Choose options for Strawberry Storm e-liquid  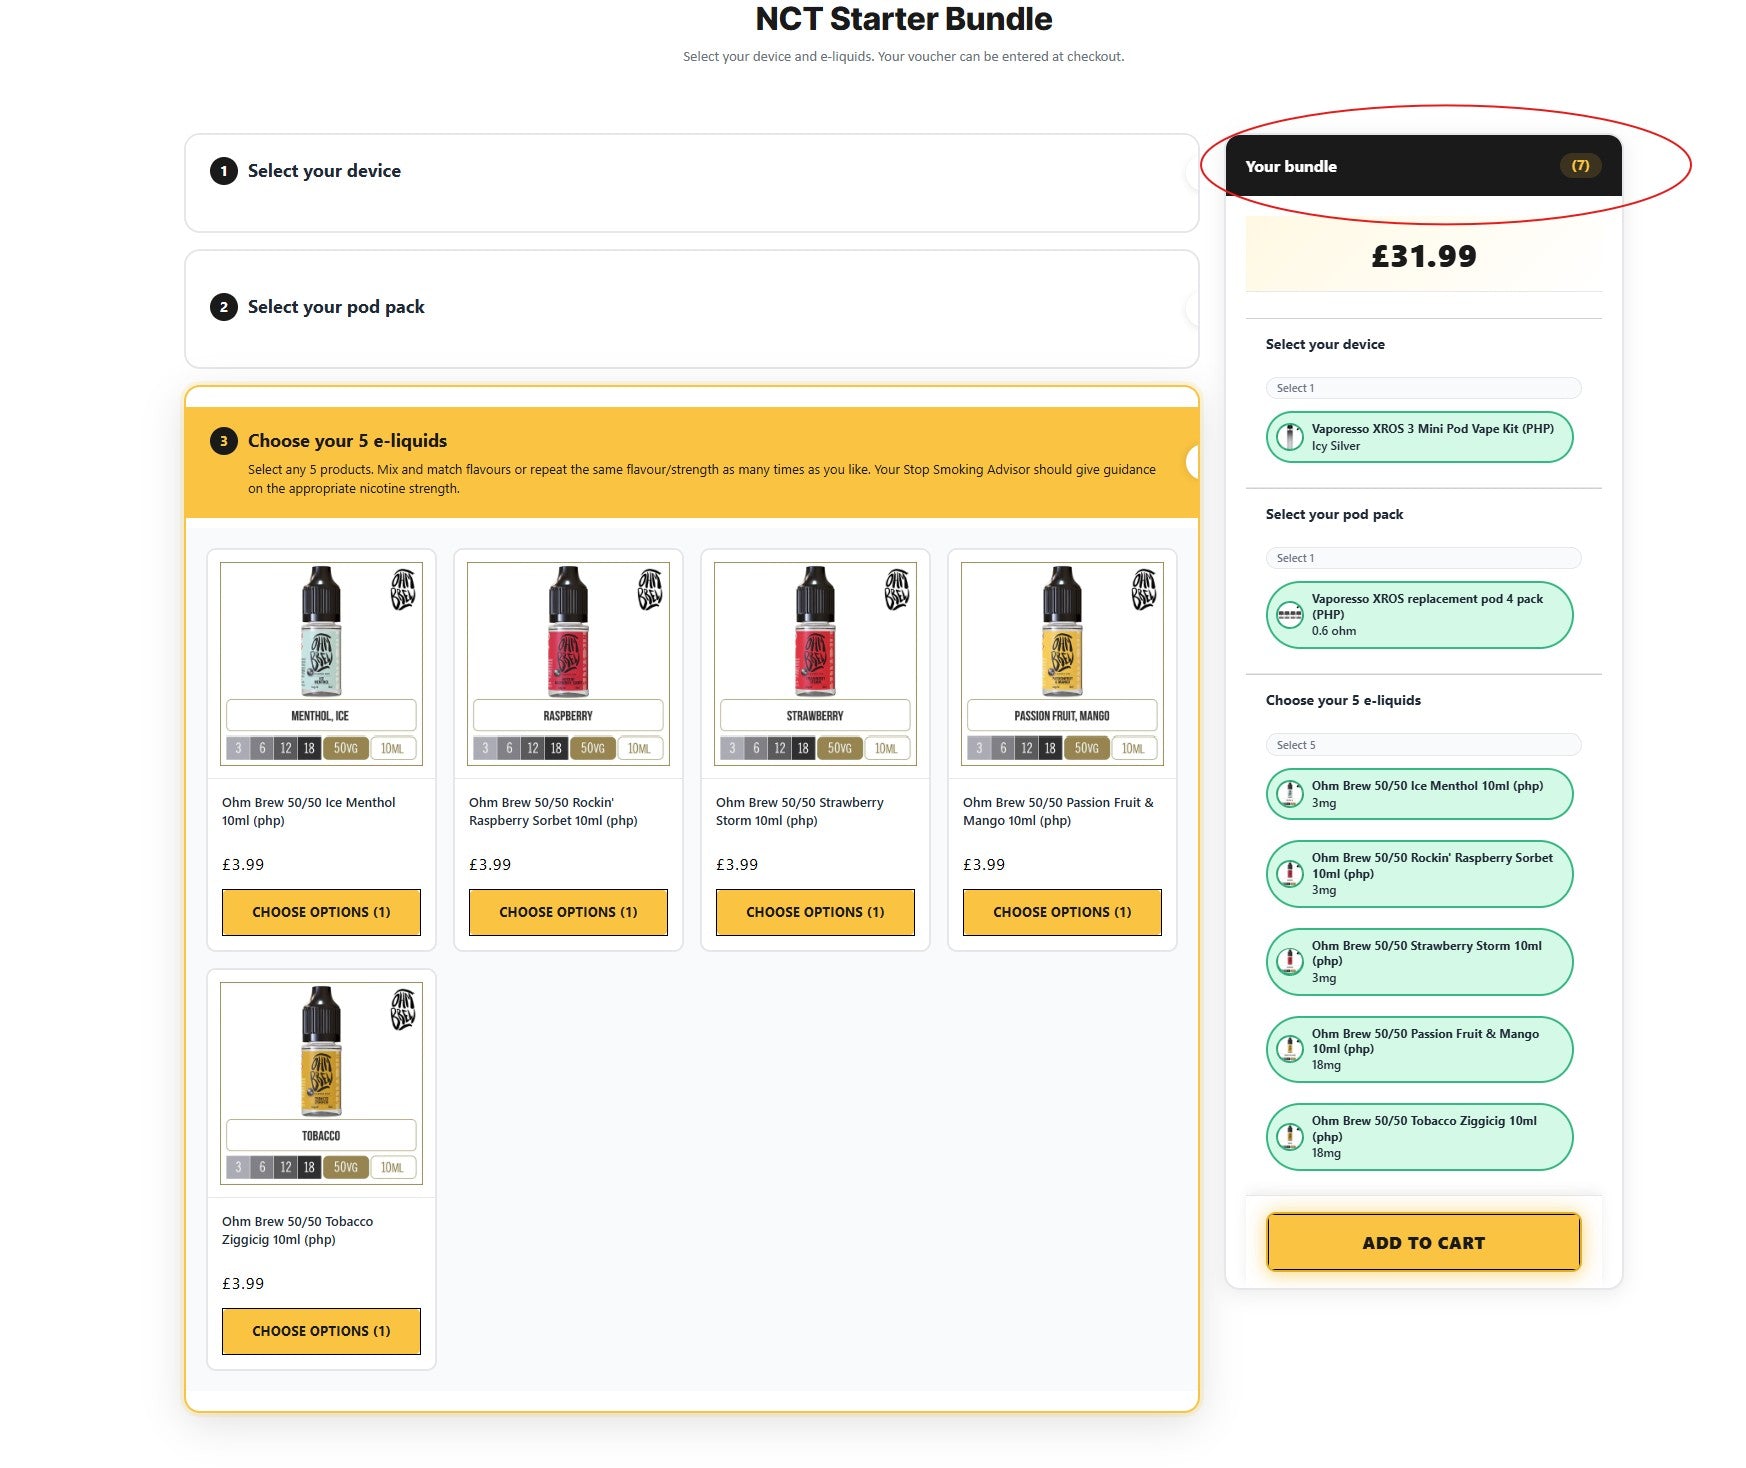815,912
